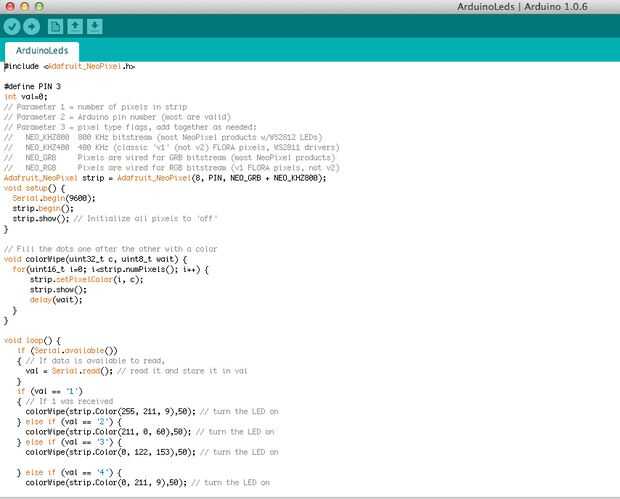Click the 'int val=0;' line
This screenshot has width=620, height=499.
pyautogui.click(x=26, y=96)
